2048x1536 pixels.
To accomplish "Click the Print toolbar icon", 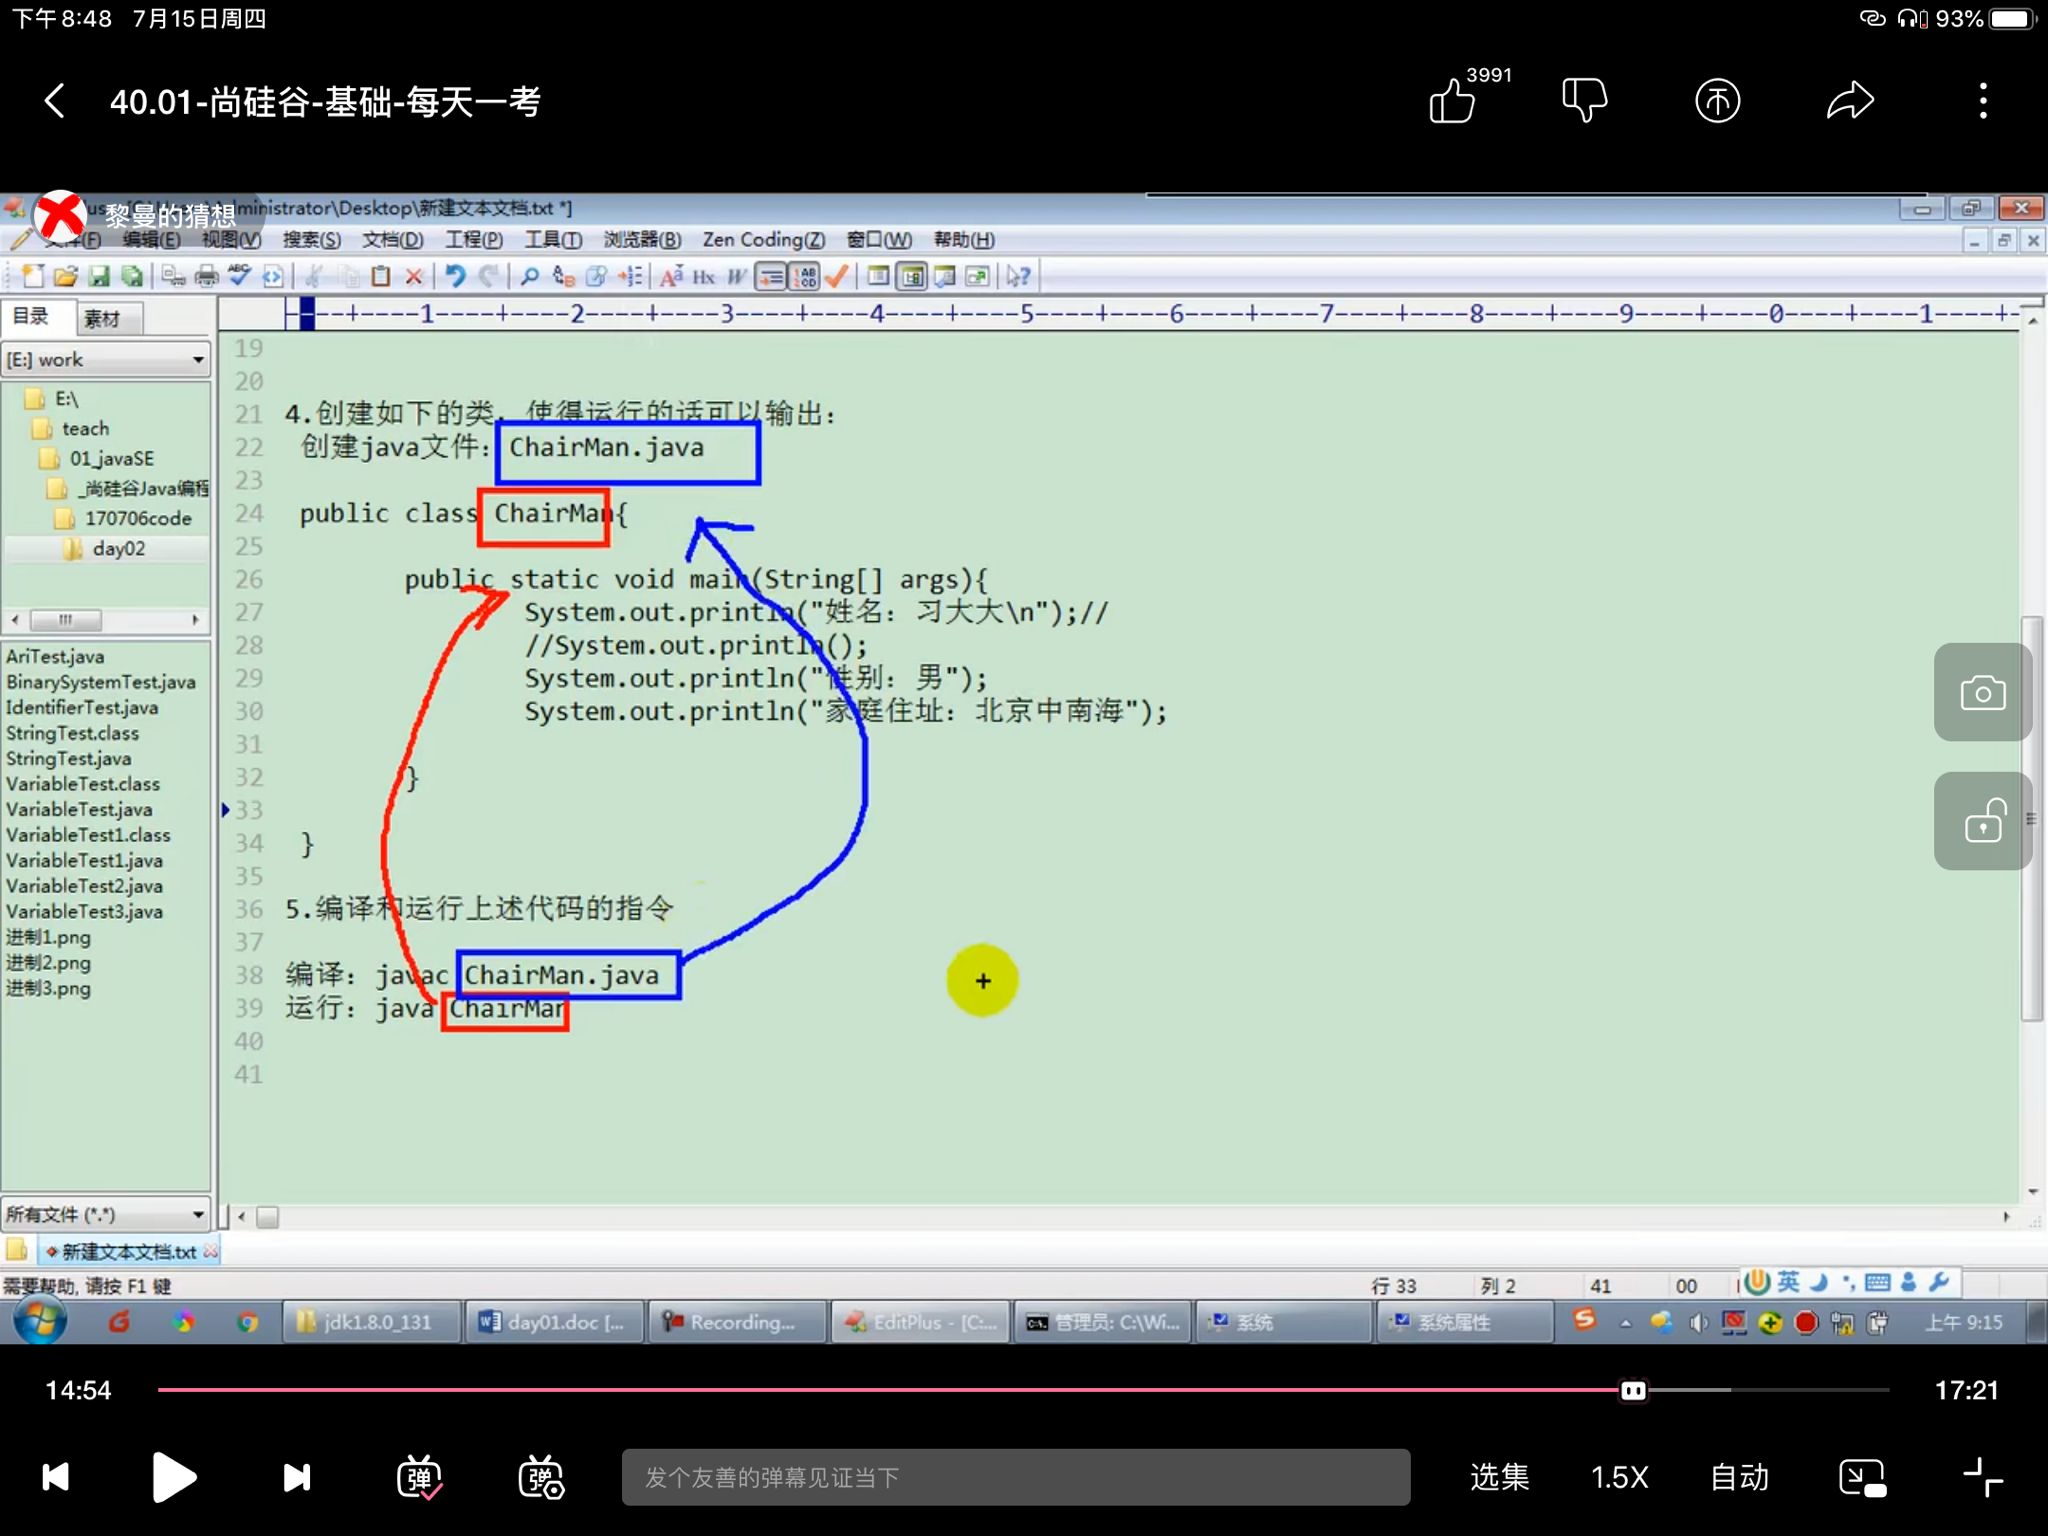I will coord(207,276).
